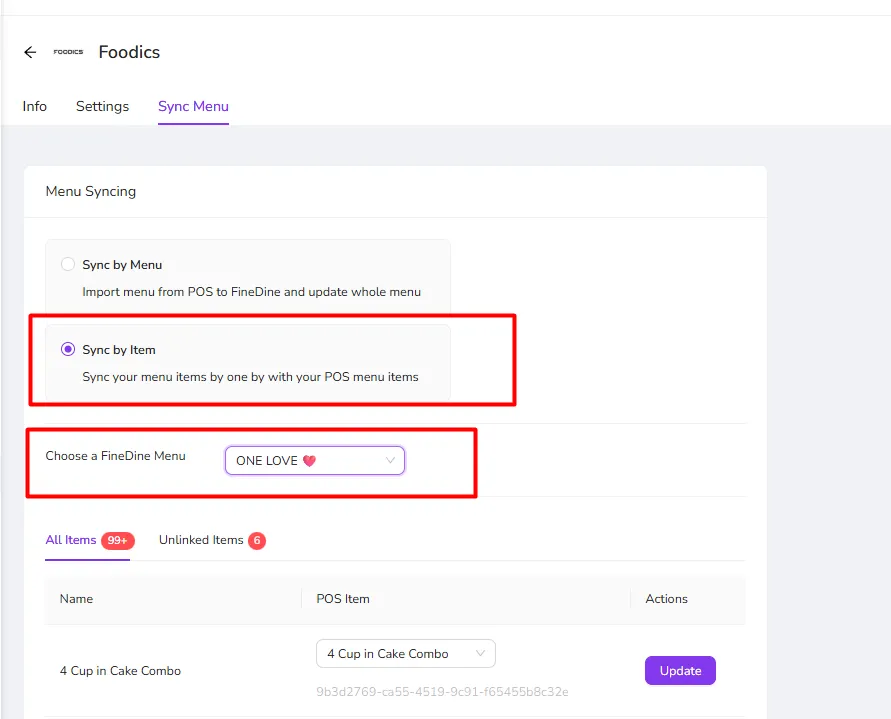Image resolution: width=891 pixels, height=719 pixels.
Task: Select the Sync by Menu radio button
Action: click(x=68, y=264)
